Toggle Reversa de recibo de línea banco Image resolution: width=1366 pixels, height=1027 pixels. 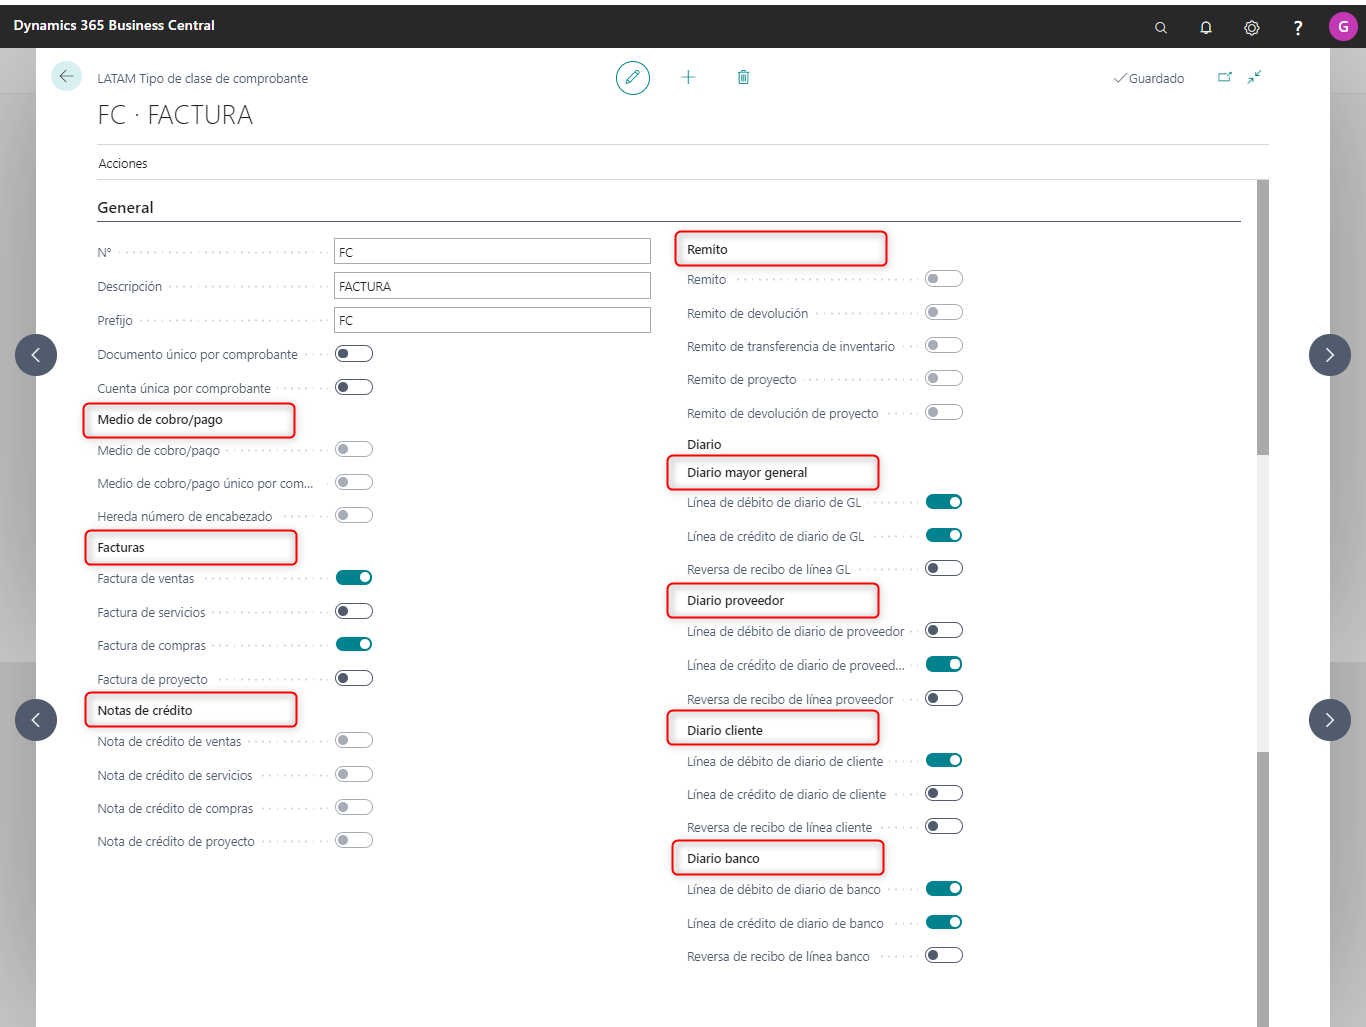click(x=944, y=955)
